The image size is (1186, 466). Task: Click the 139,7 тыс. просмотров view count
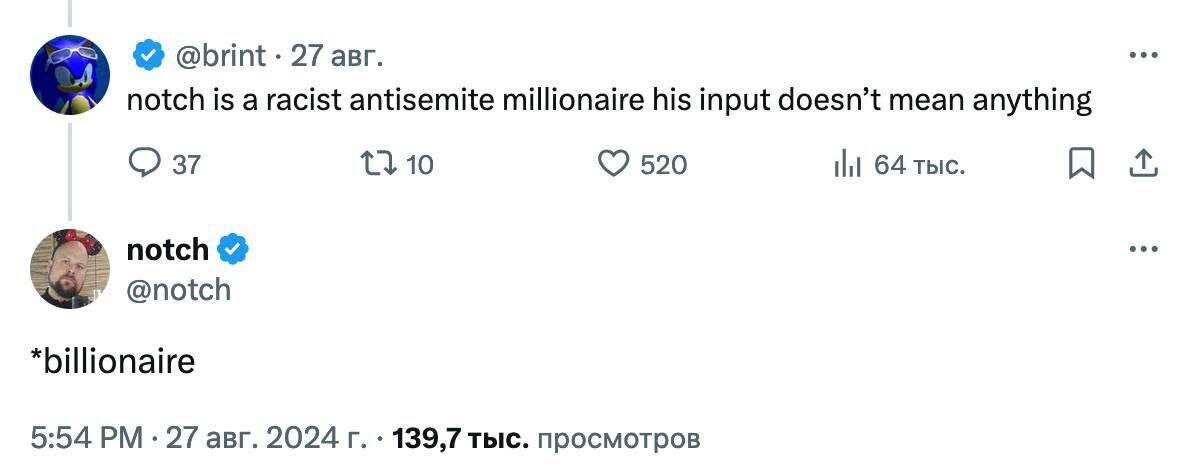click(x=546, y=438)
